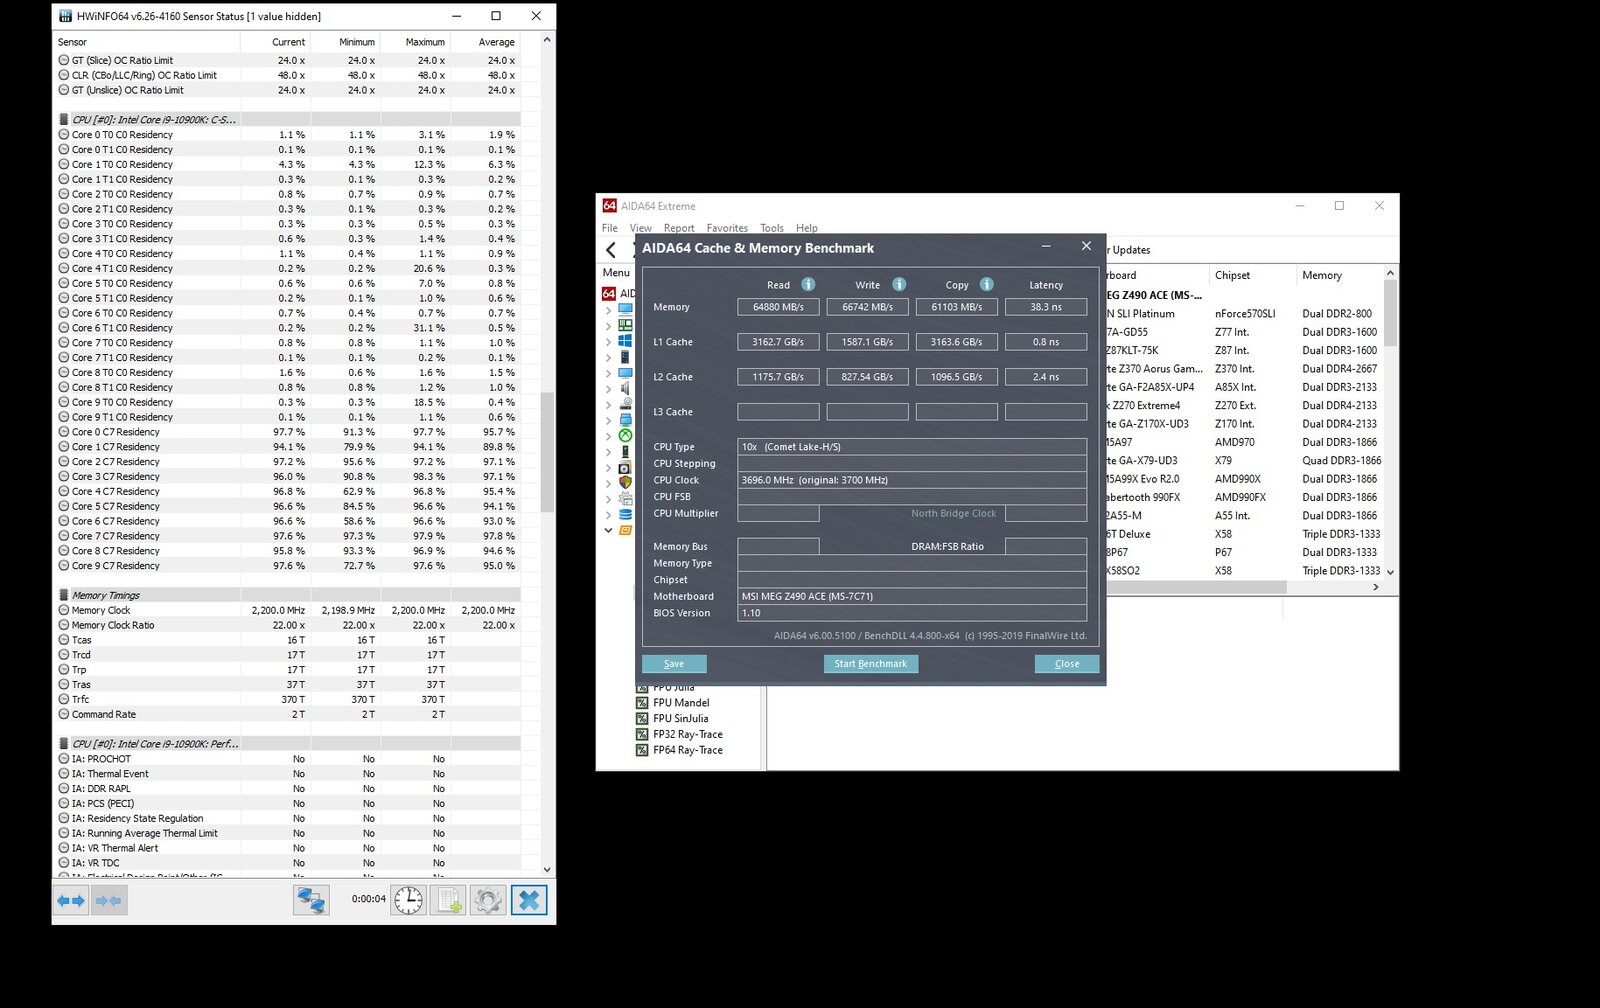The height and width of the screenshot is (1008, 1600).
Task: Click the AIDA64 results list scroll-down arrow
Action: [x=1390, y=572]
